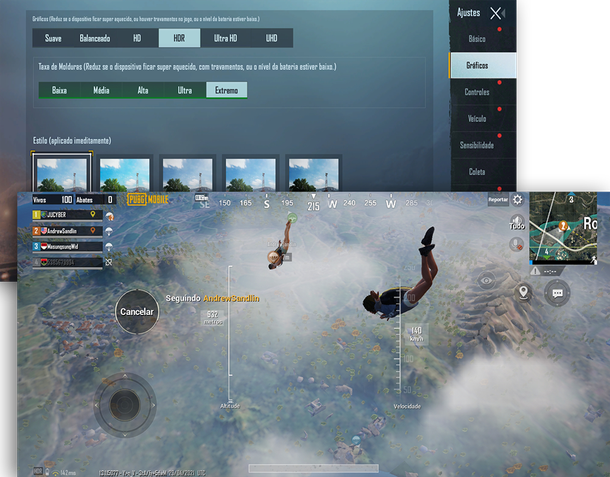
Task: Tap the Wi-Fi ping indicator 142ms
Action: coord(65,472)
